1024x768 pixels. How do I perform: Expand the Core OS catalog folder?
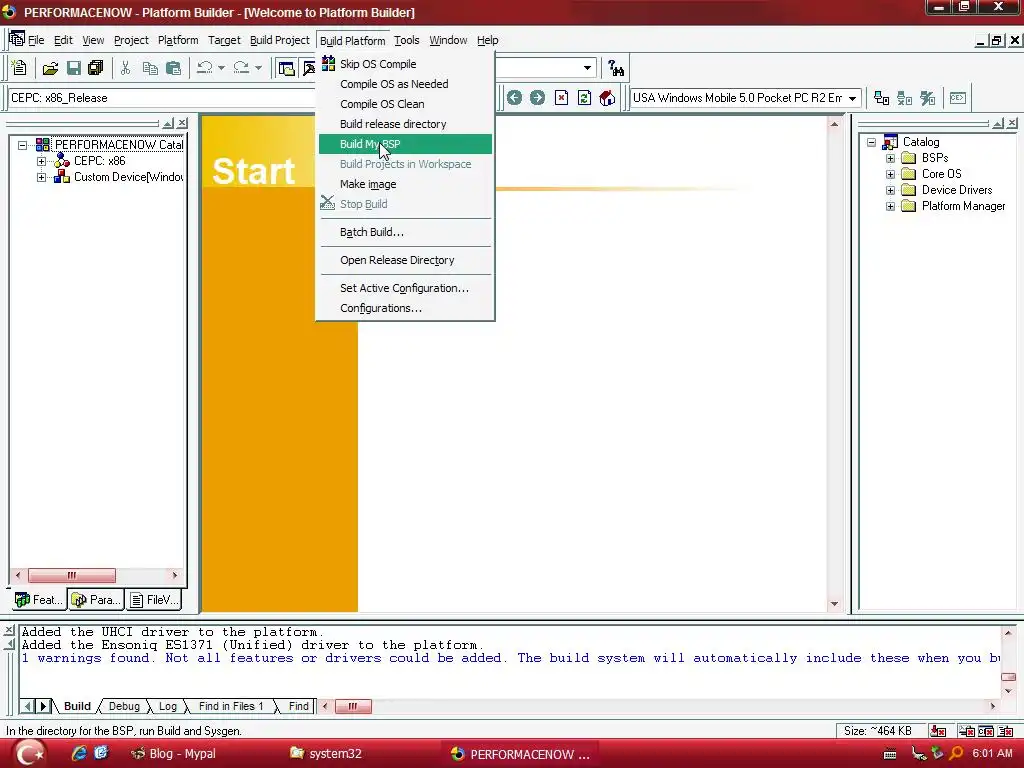coord(890,174)
